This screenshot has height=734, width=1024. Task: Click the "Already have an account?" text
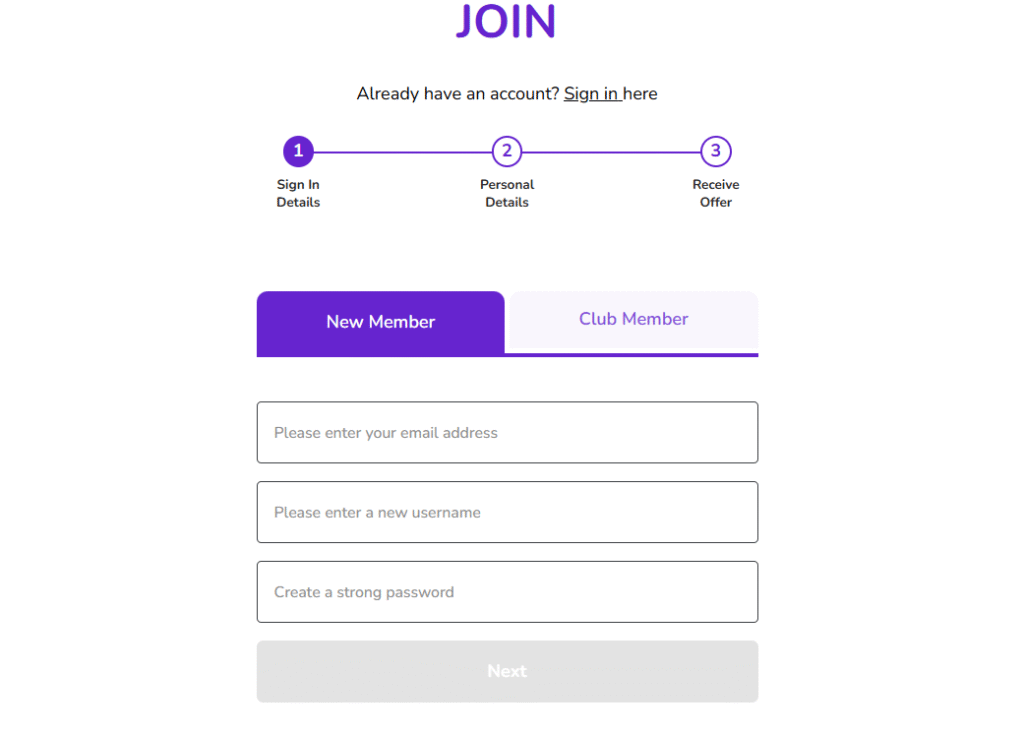point(458,94)
